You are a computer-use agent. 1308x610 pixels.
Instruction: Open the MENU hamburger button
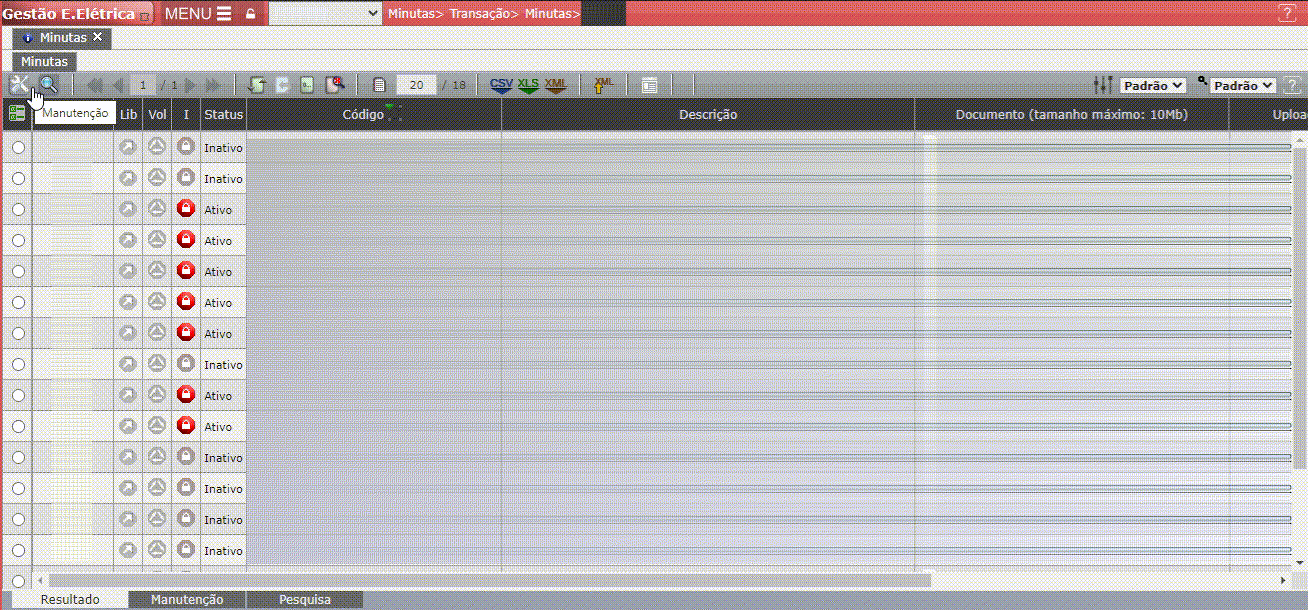pos(197,14)
